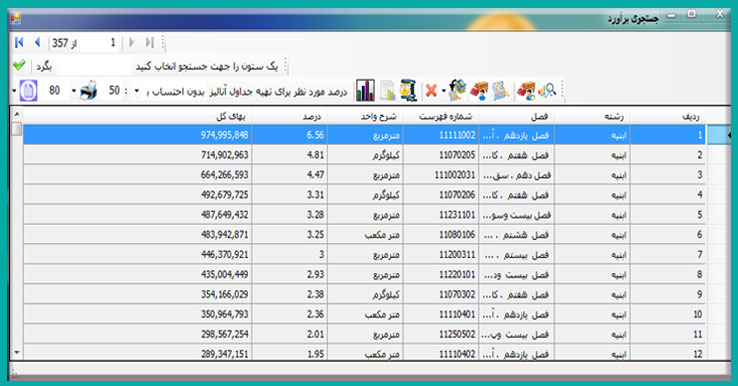Viewport: 738px width, 386px height.
Task: Click the red X delete icon
Action: pyautogui.click(x=431, y=90)
